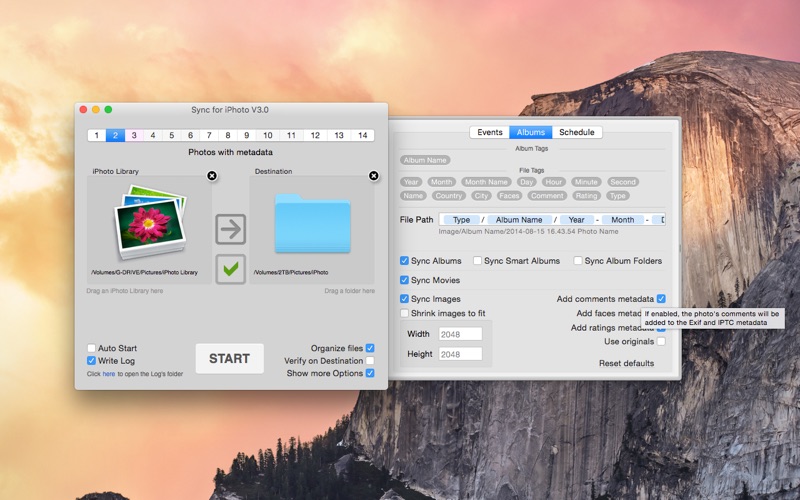Click the Type token in File Path field
800x500 pixels.
461,220
